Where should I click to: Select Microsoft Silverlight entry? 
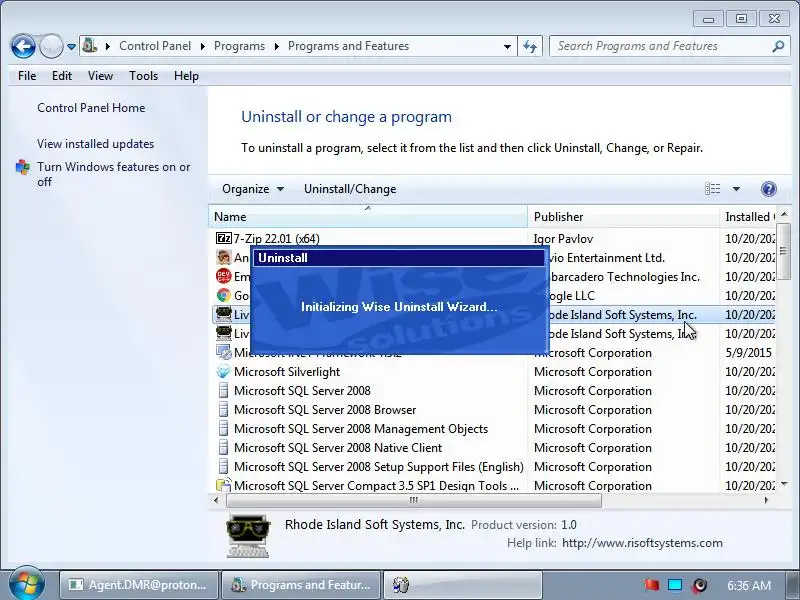[x=287, y=372]
